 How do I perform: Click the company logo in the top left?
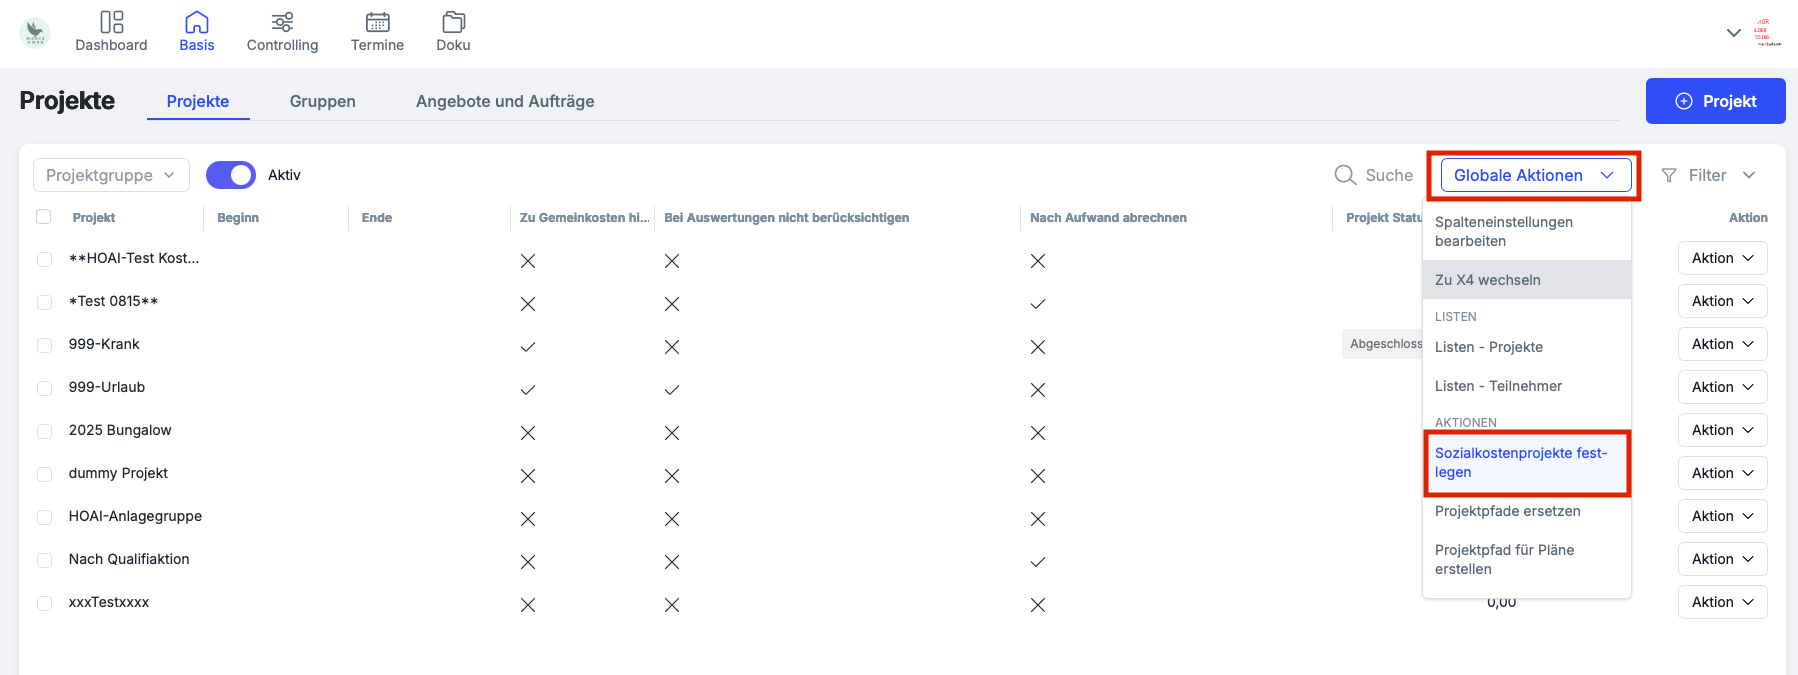click(x=33, y=32)
